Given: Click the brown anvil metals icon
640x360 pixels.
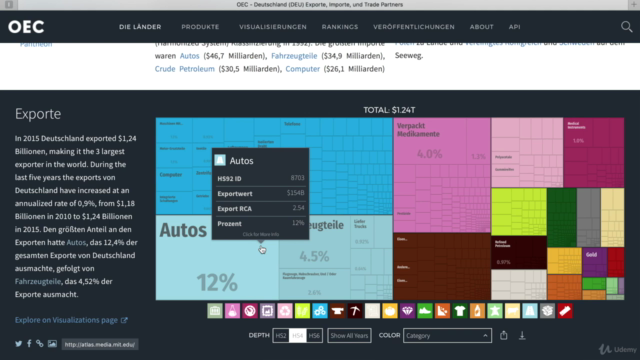Looking at the screenshot, I should pyautogui.click(x=338, y=311).
